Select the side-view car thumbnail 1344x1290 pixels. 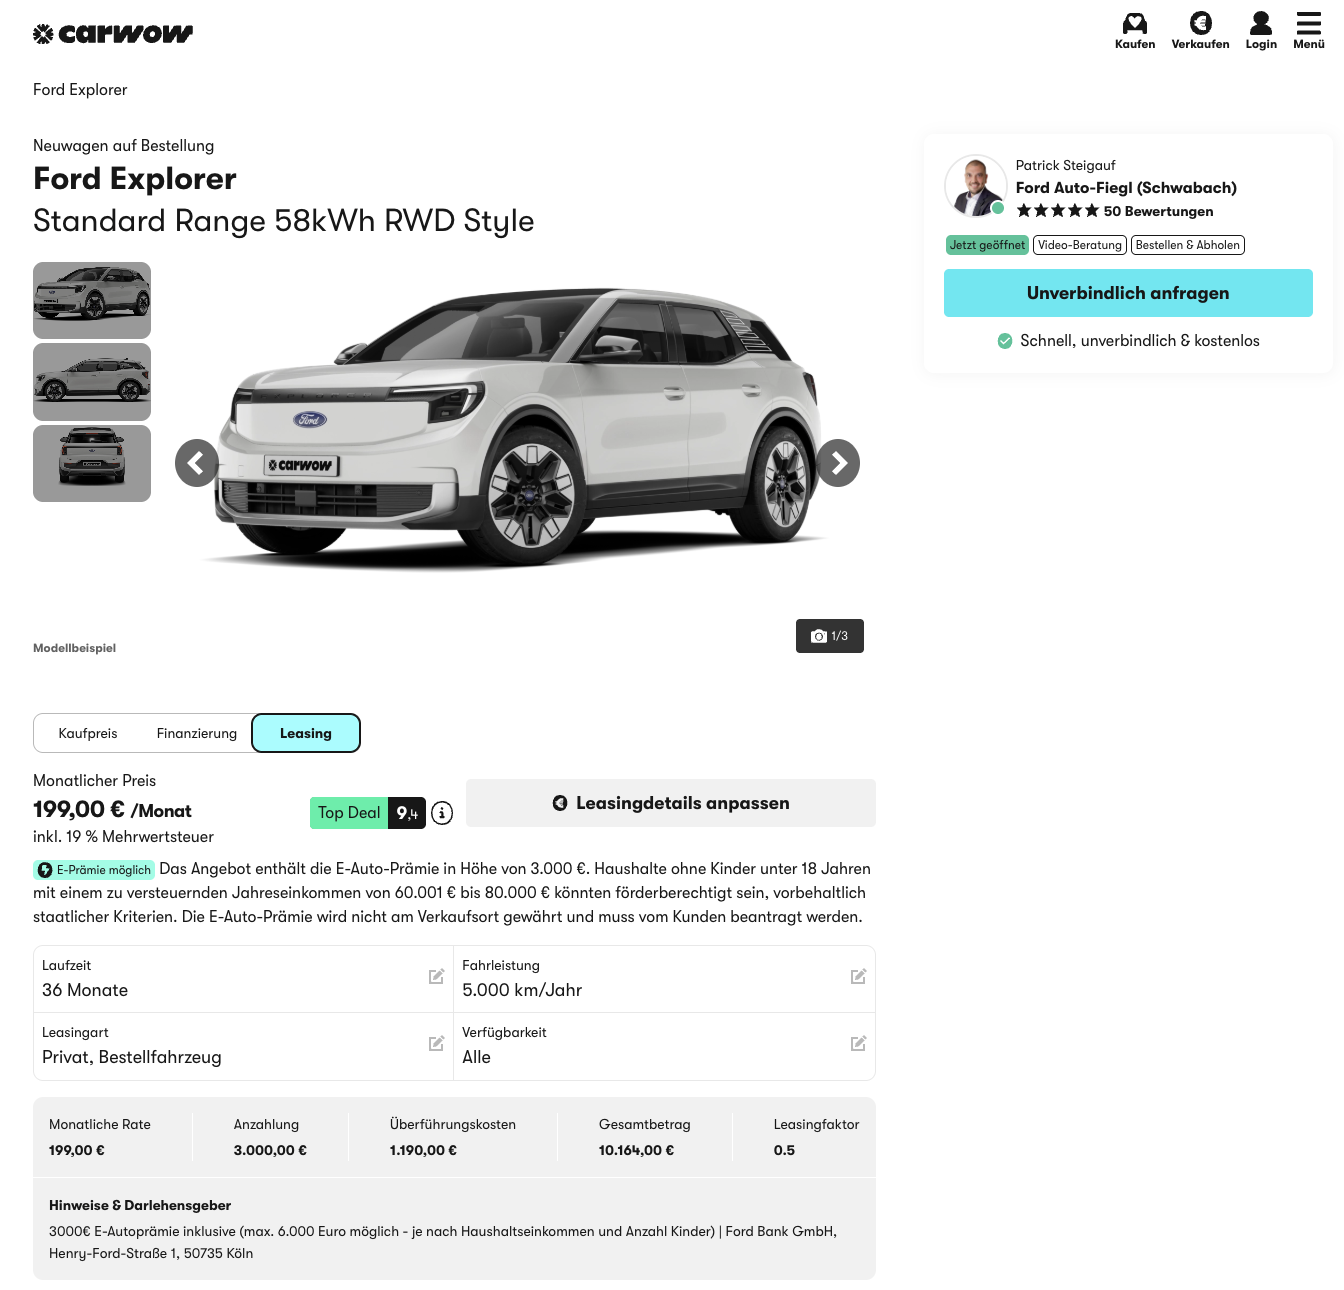(92, 382)
